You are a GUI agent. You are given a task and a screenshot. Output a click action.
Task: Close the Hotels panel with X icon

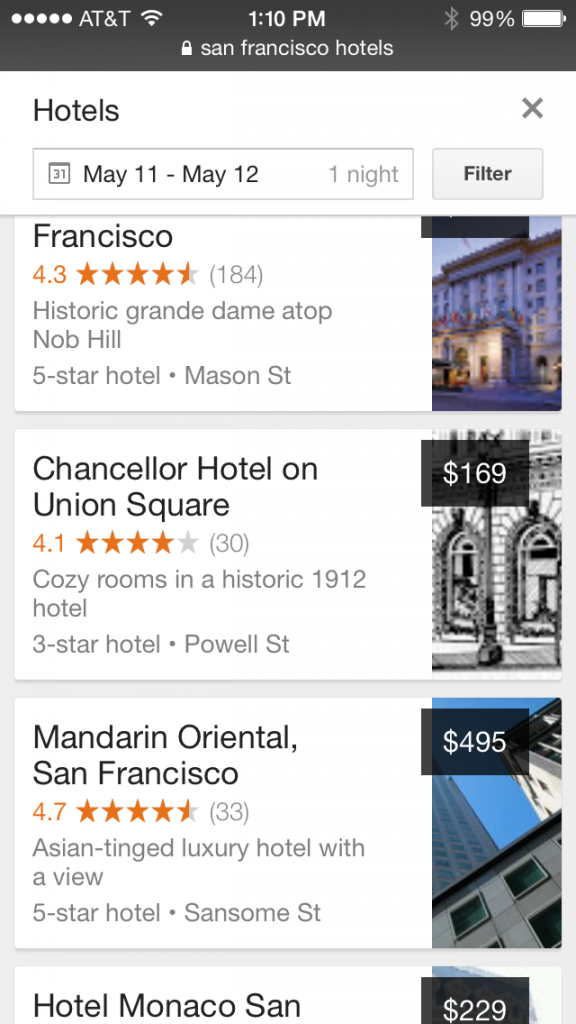pyautogui.click(x=532, y=108)
